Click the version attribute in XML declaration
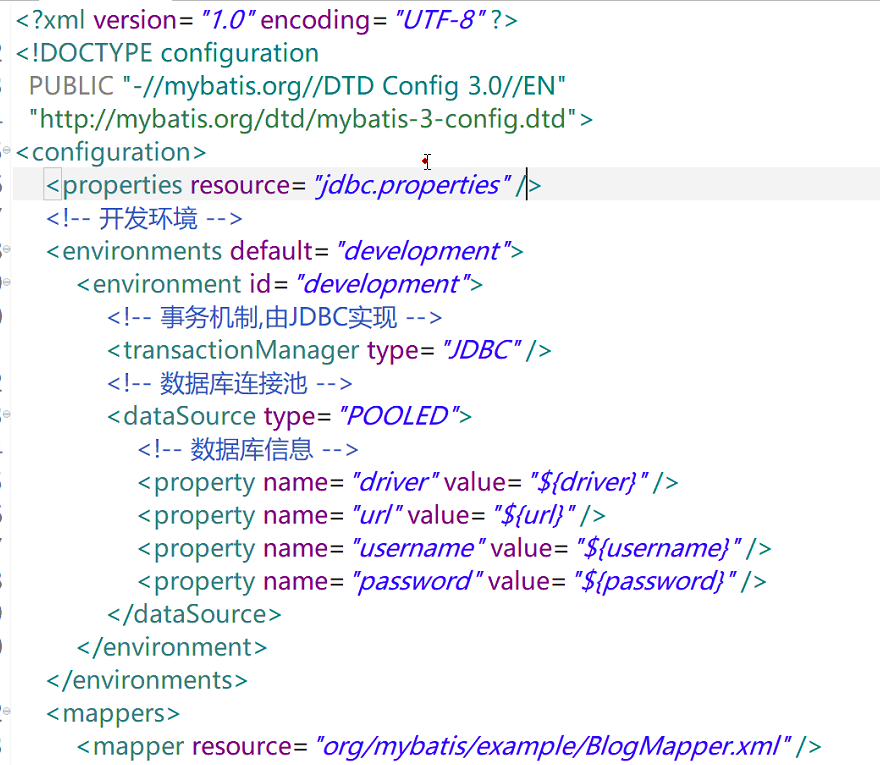The width and height of the screenshot is (880, 765). click(x=135, y=20)
